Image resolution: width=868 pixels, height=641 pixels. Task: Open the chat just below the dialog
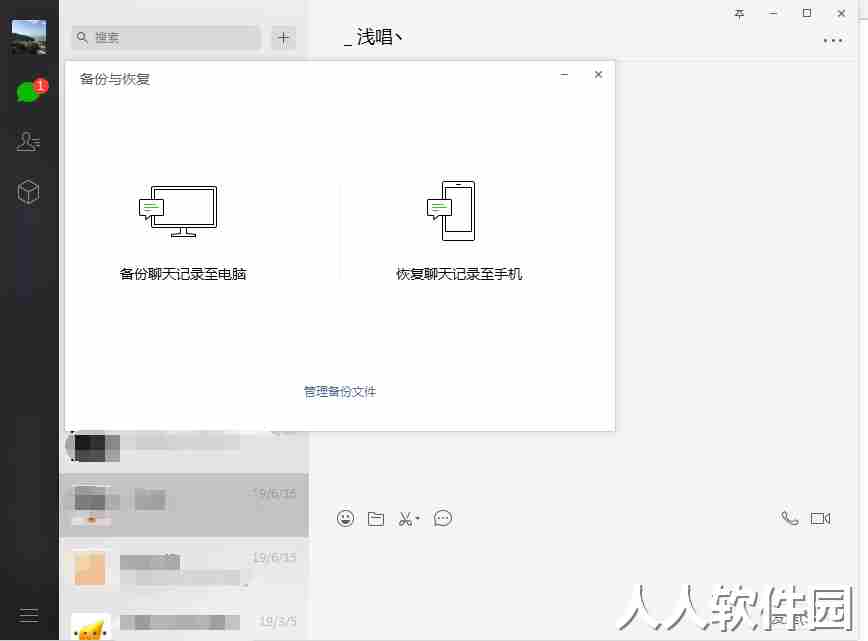184,452
